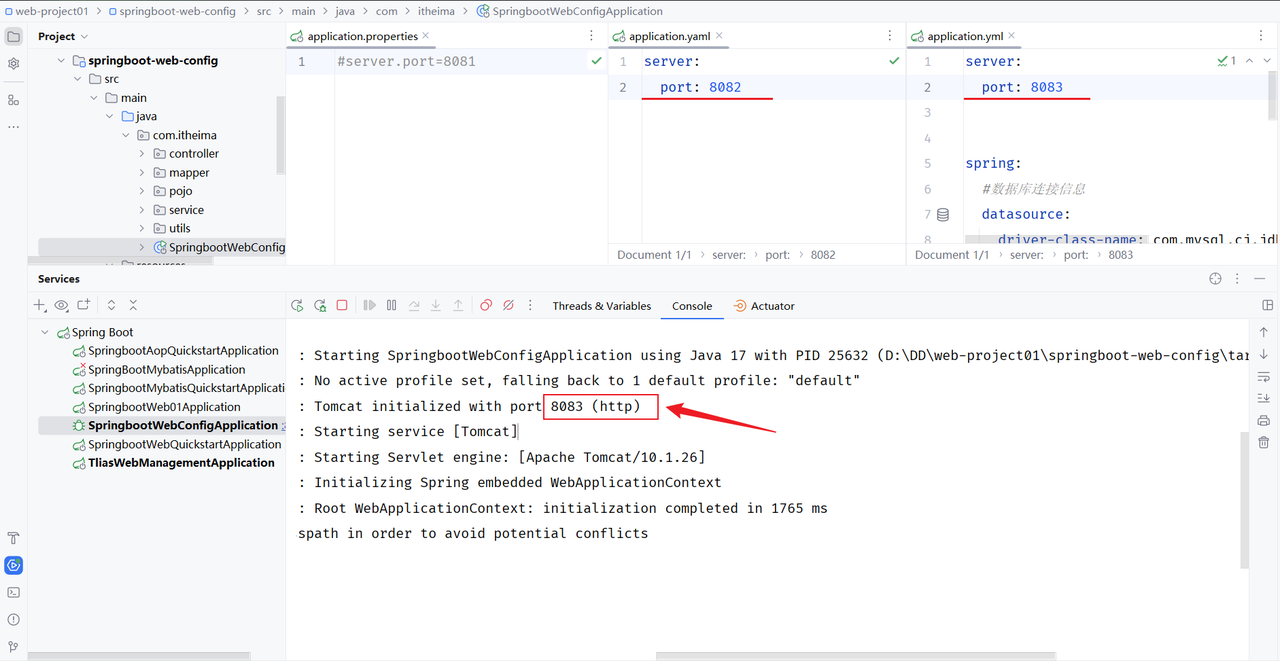Rerun in debug mode icon
This screenshot has width=1280, height=661.
pos(320,306)
